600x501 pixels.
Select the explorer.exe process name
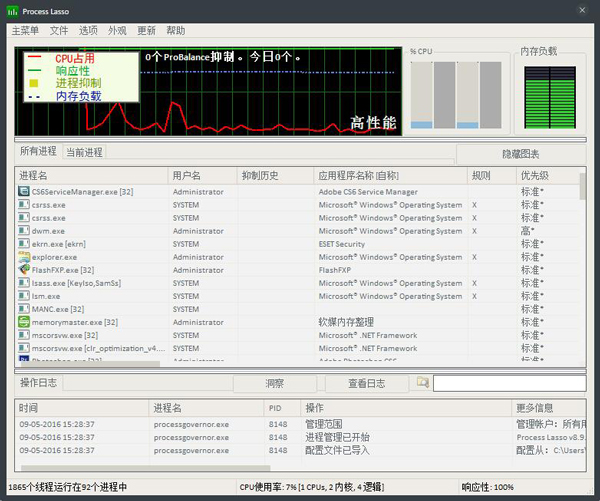click(x=54, y=257)
